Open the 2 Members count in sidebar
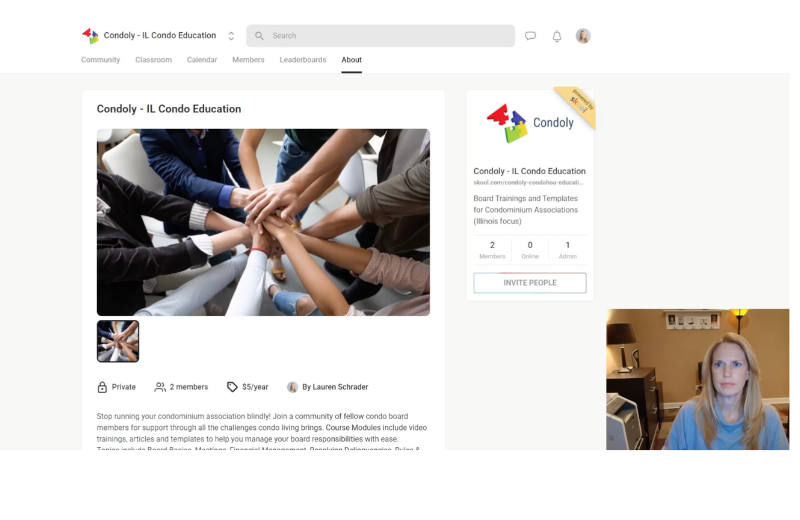This screenshot has height=520, width=800. click(492, 250)
